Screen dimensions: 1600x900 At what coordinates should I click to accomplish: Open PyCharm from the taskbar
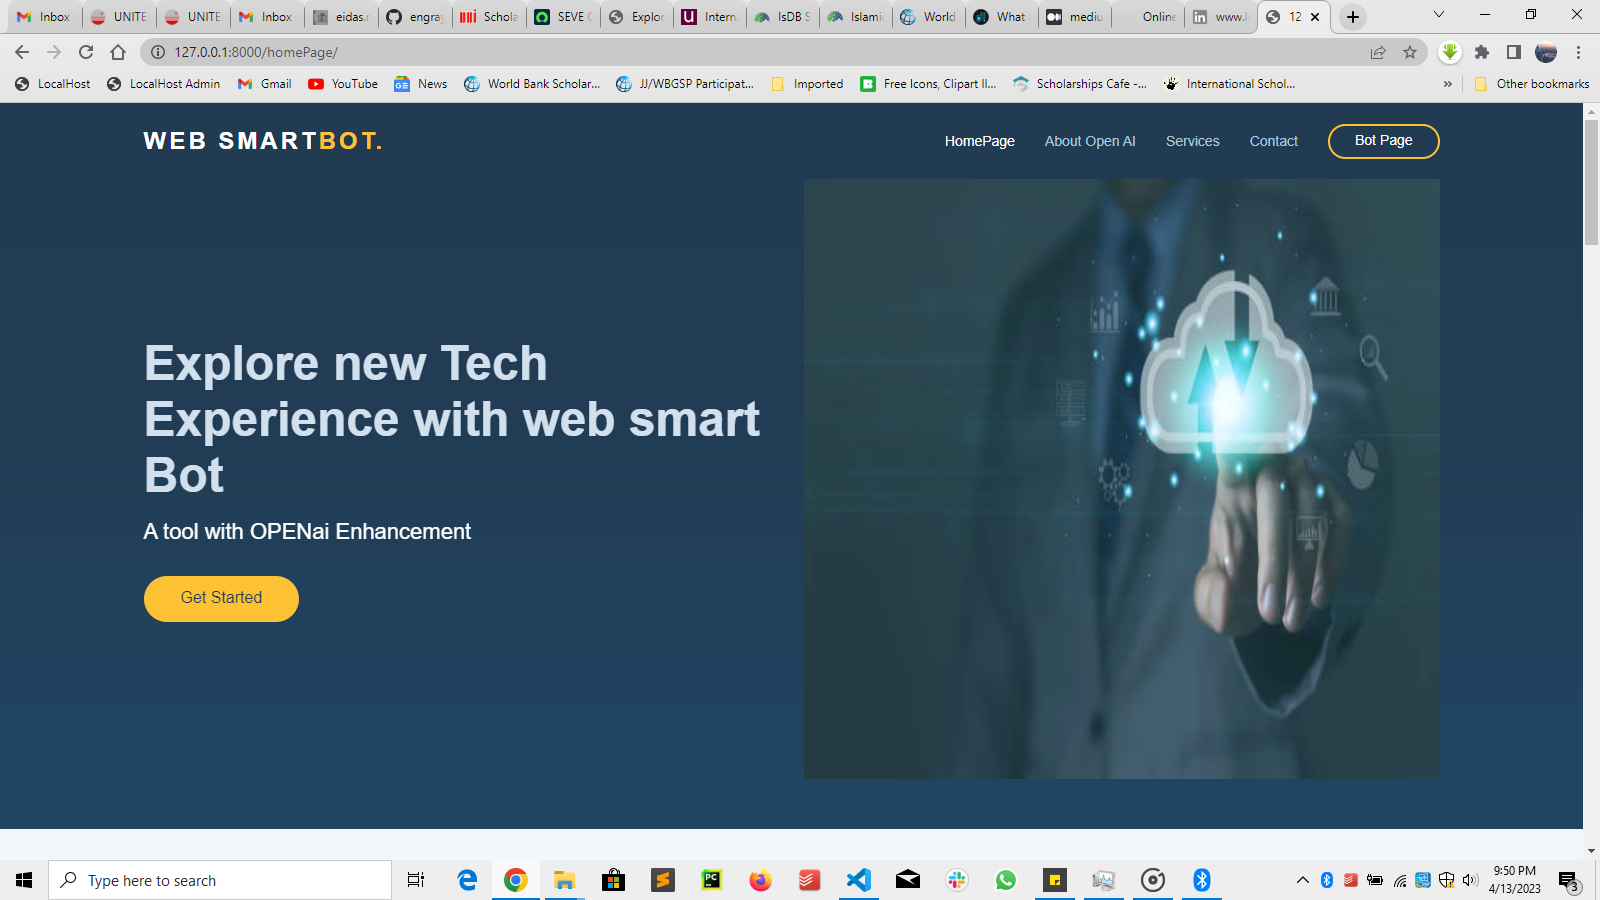(x=711, y=880)
